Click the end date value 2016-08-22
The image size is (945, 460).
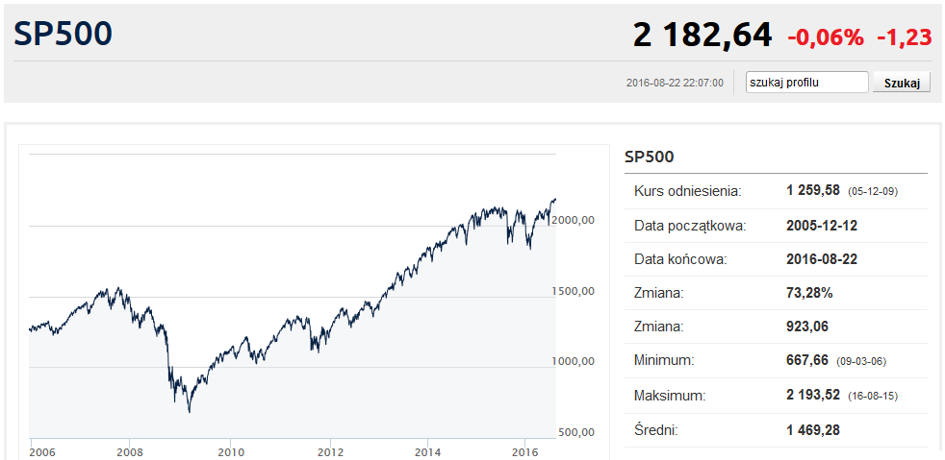pyautogui.click(x=822, y=259)
